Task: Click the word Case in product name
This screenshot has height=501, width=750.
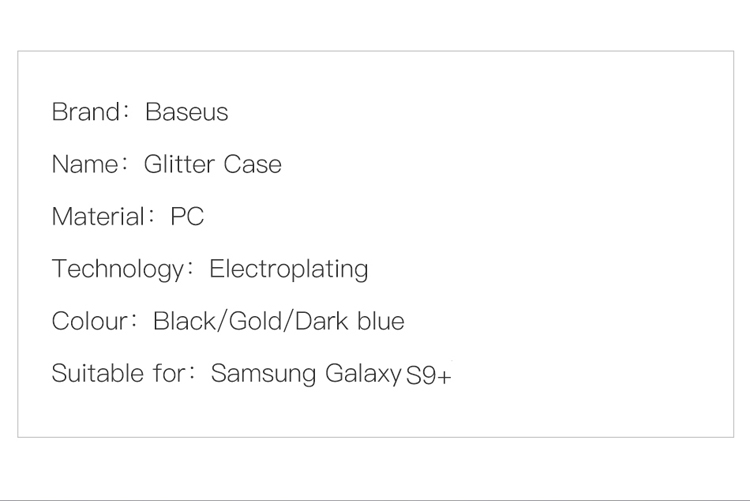Action: [x=253, y=165]
